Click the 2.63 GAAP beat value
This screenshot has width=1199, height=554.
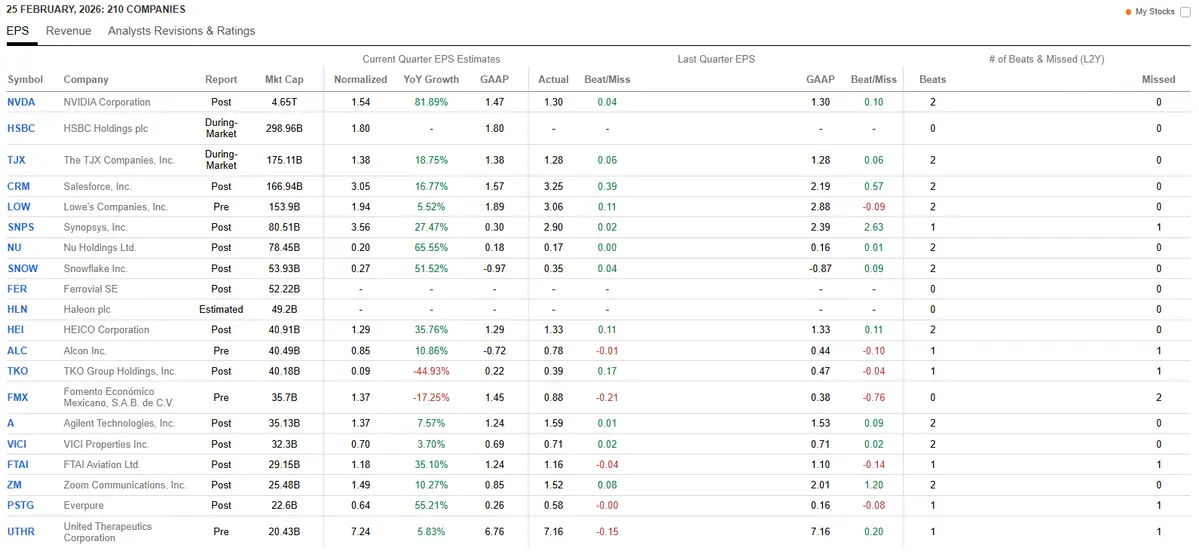[872, 227]
